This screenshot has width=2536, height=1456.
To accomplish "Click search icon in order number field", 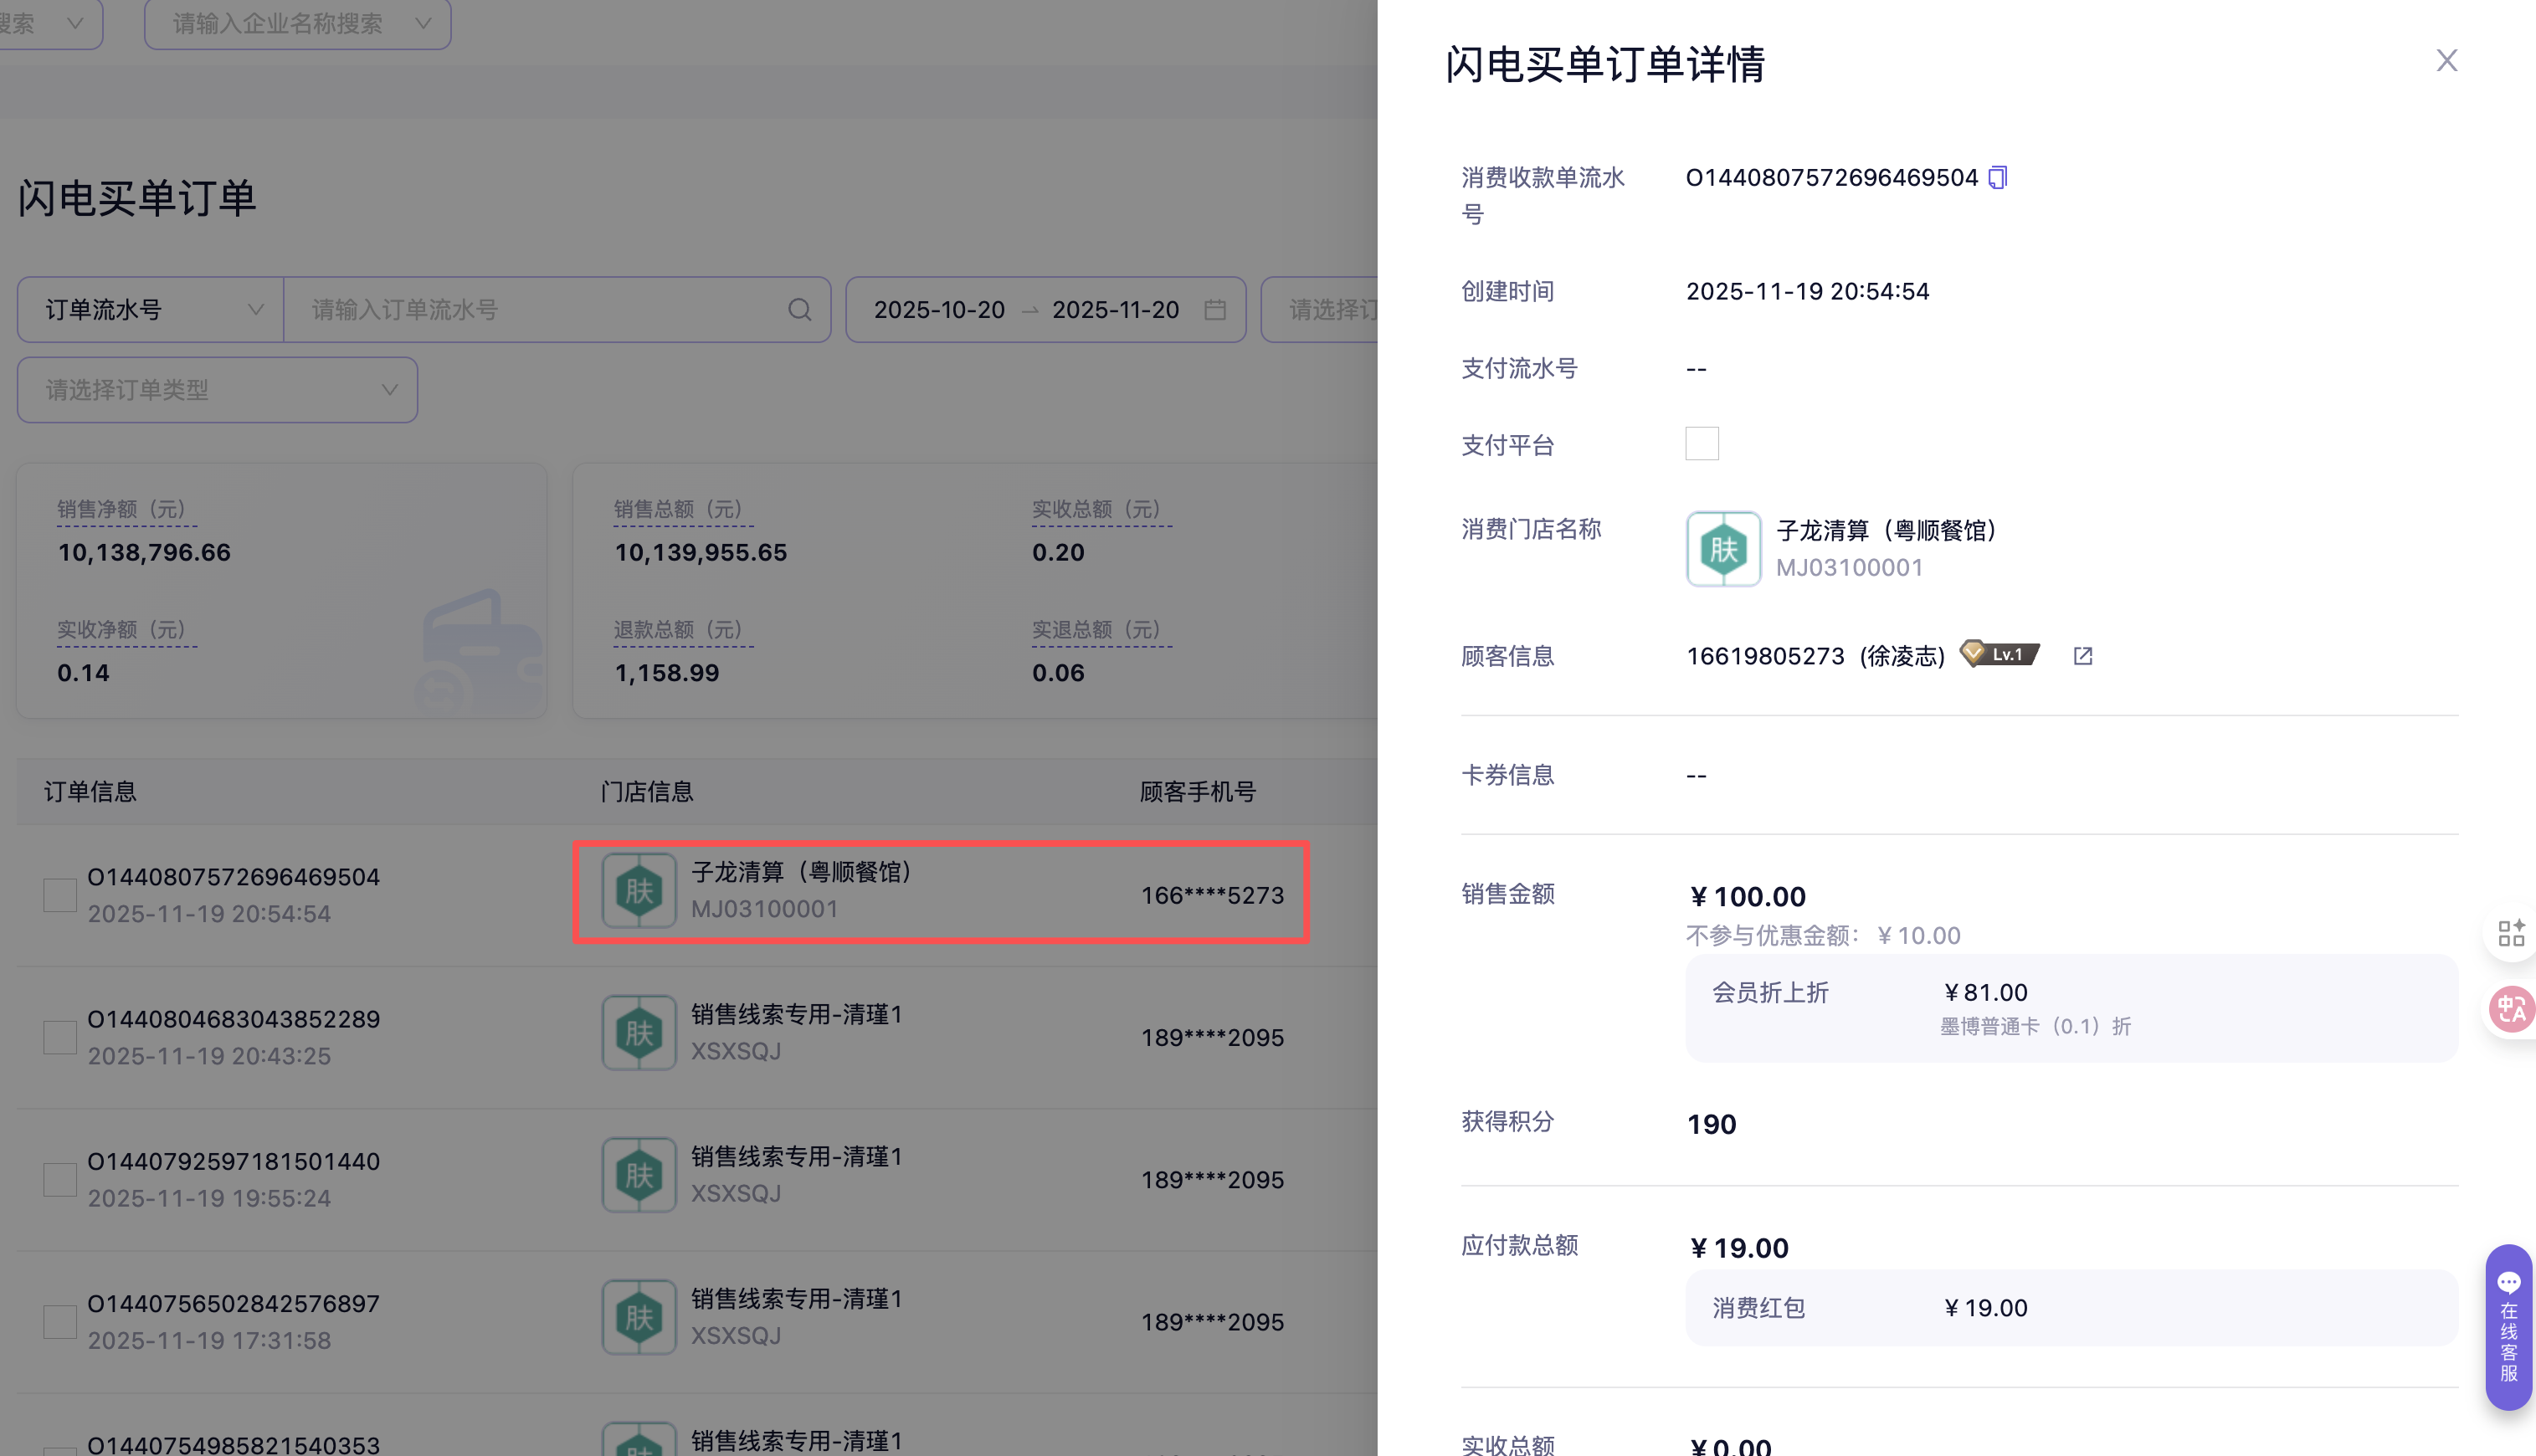I will (x=799, y=310).
